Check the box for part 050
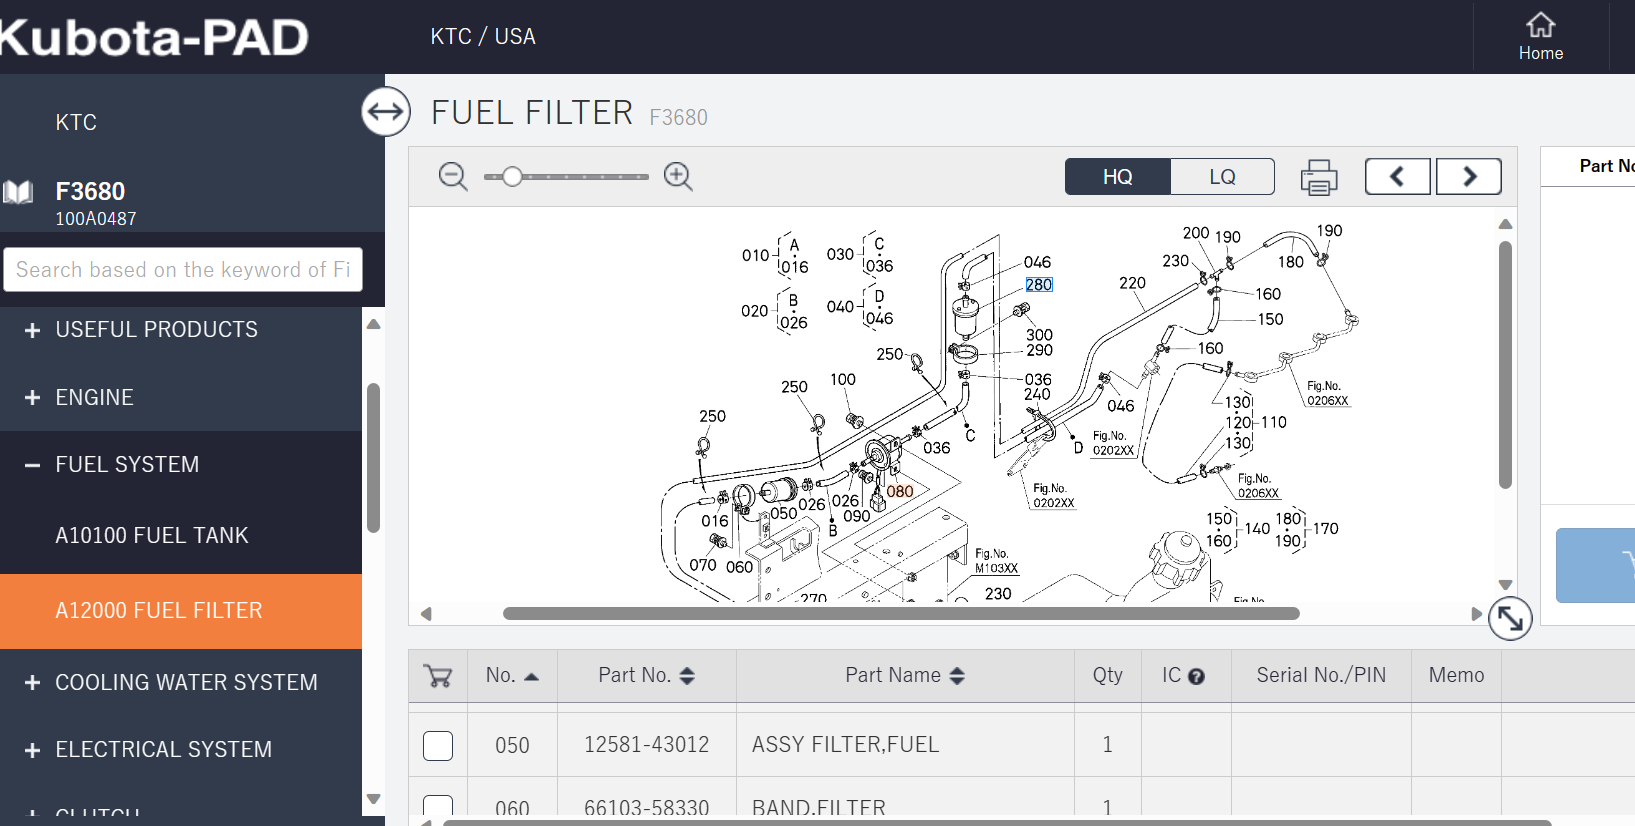 pyautogui.click(x=438, y=746)
